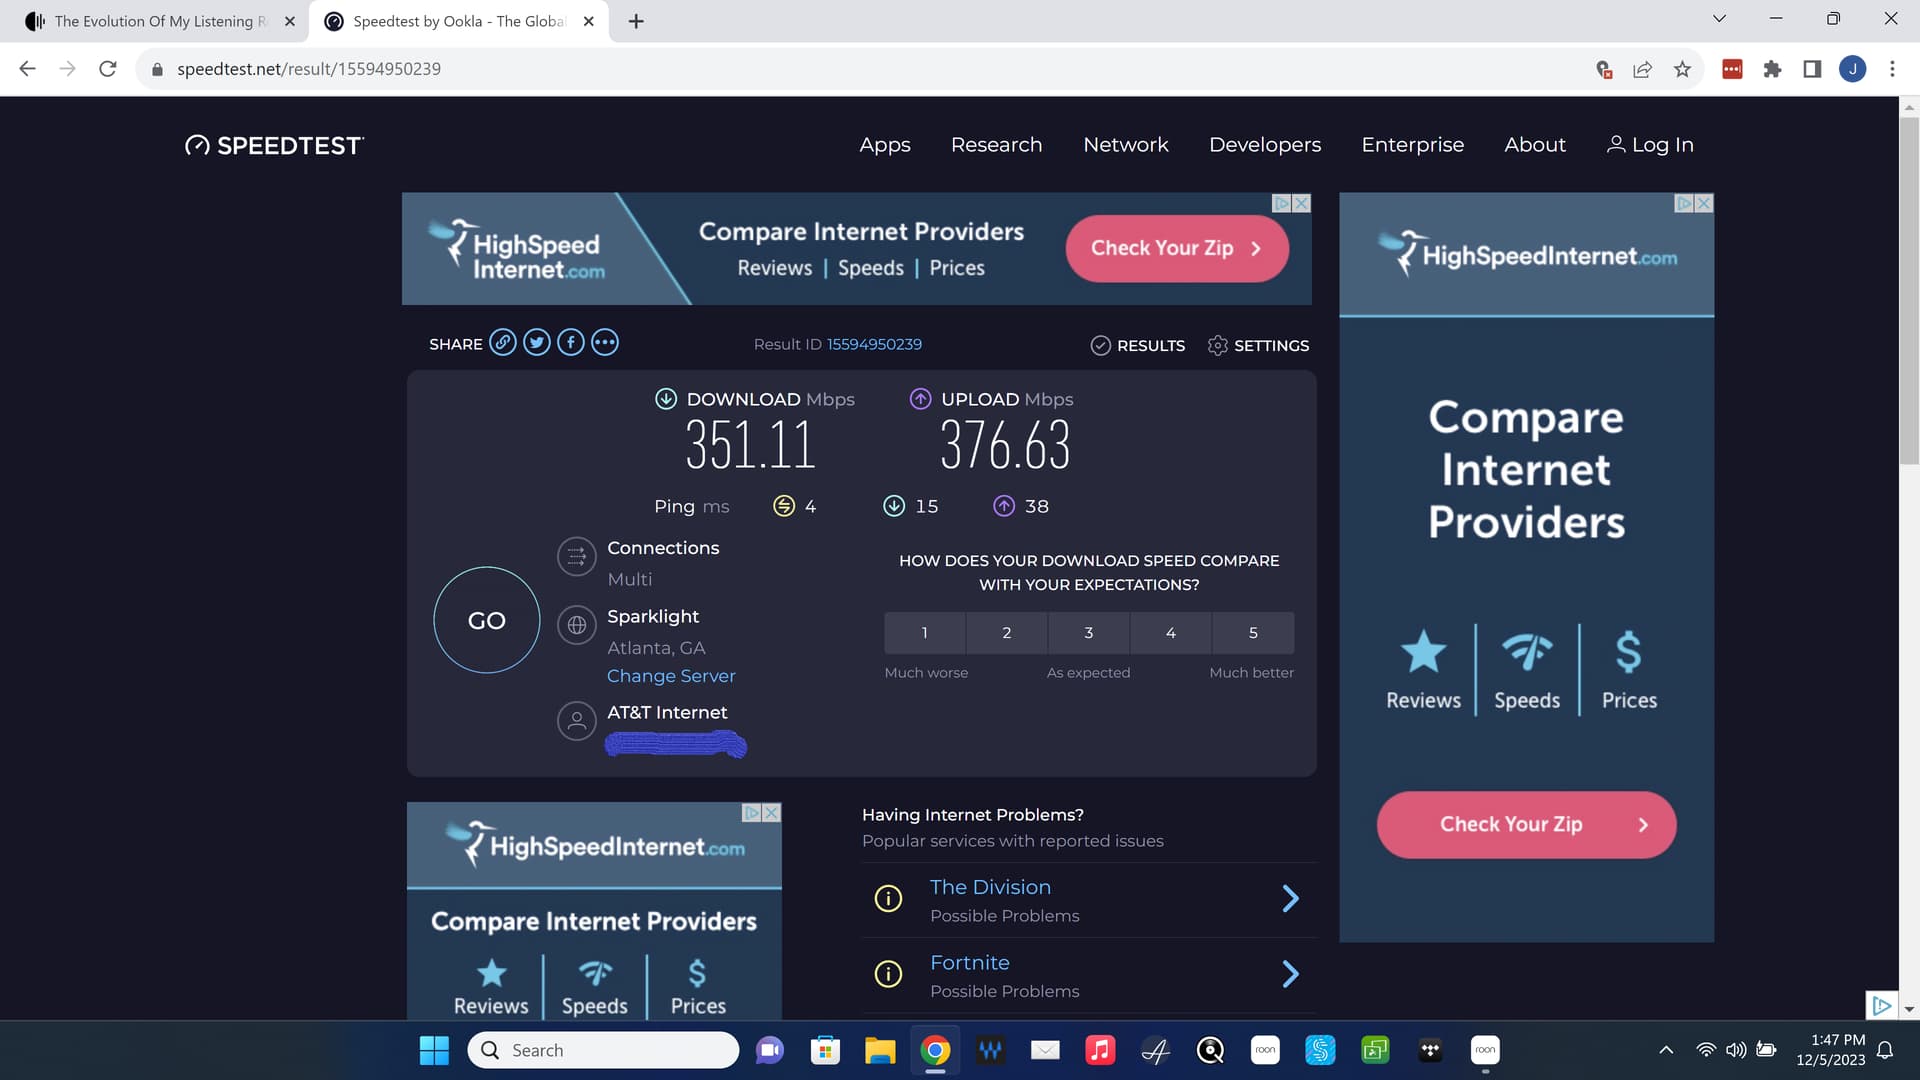The image size is (1920, 1080).
Task: Open test SETTINGS gear
Action: click(x=1258, y=345)
